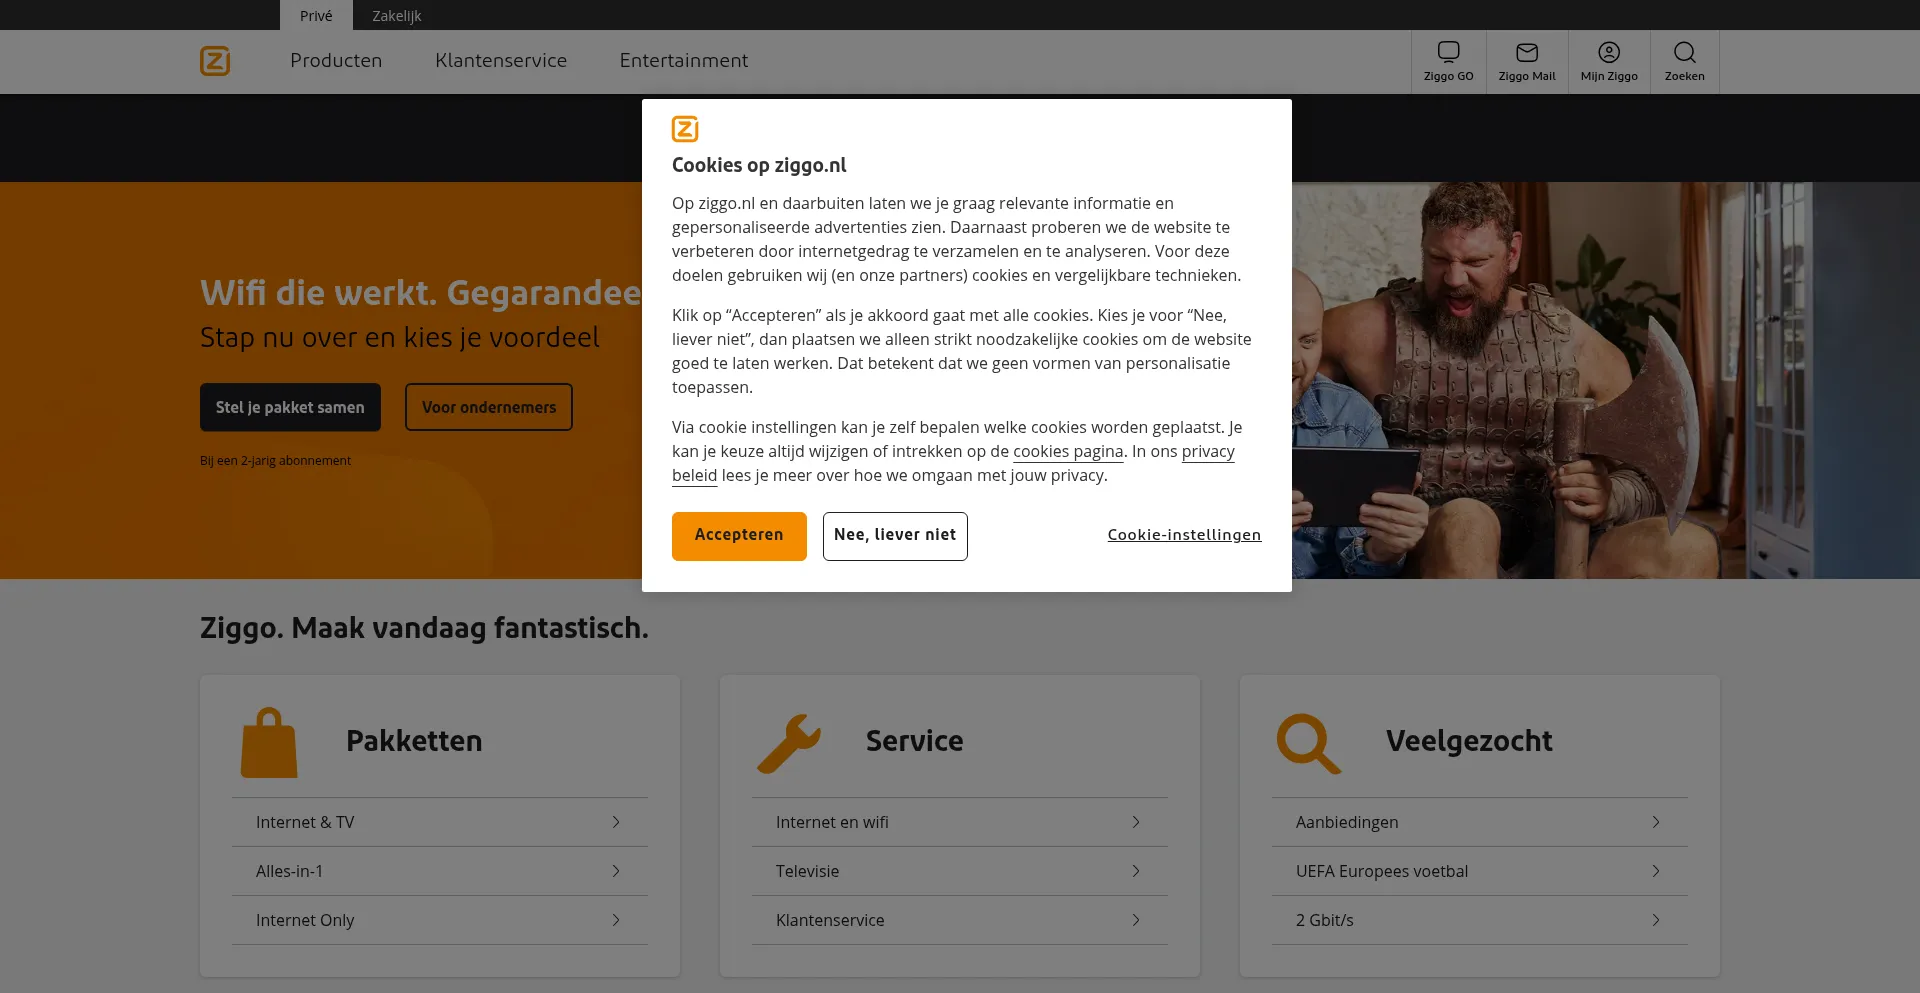Click the Zoeken magnifier icon
Image resolution: width=1920 pixels, height=993 pixels.
1684,52
